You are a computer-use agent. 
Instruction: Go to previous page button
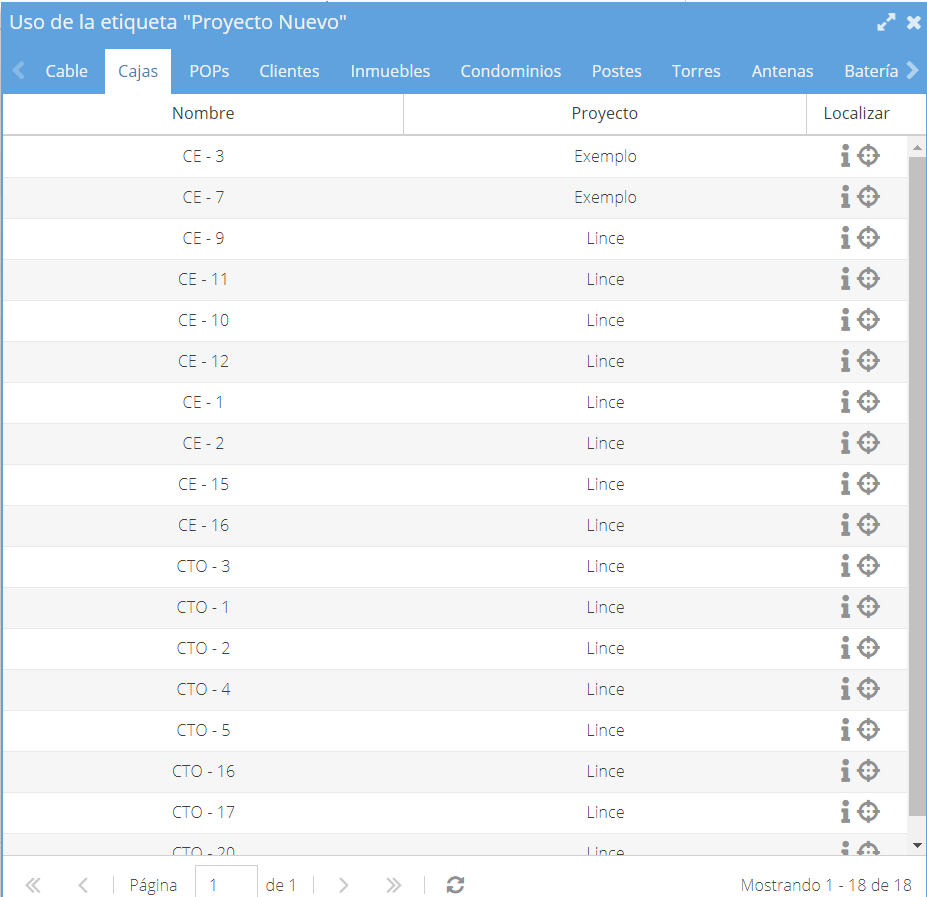pyautogui.click(x=83, y=885)
